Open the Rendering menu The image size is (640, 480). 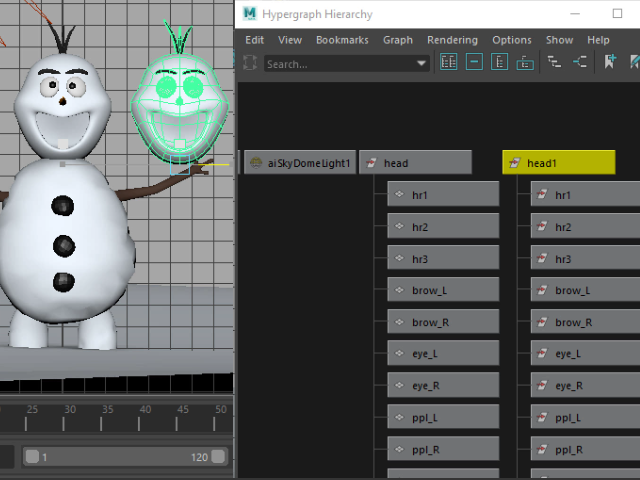452,40
